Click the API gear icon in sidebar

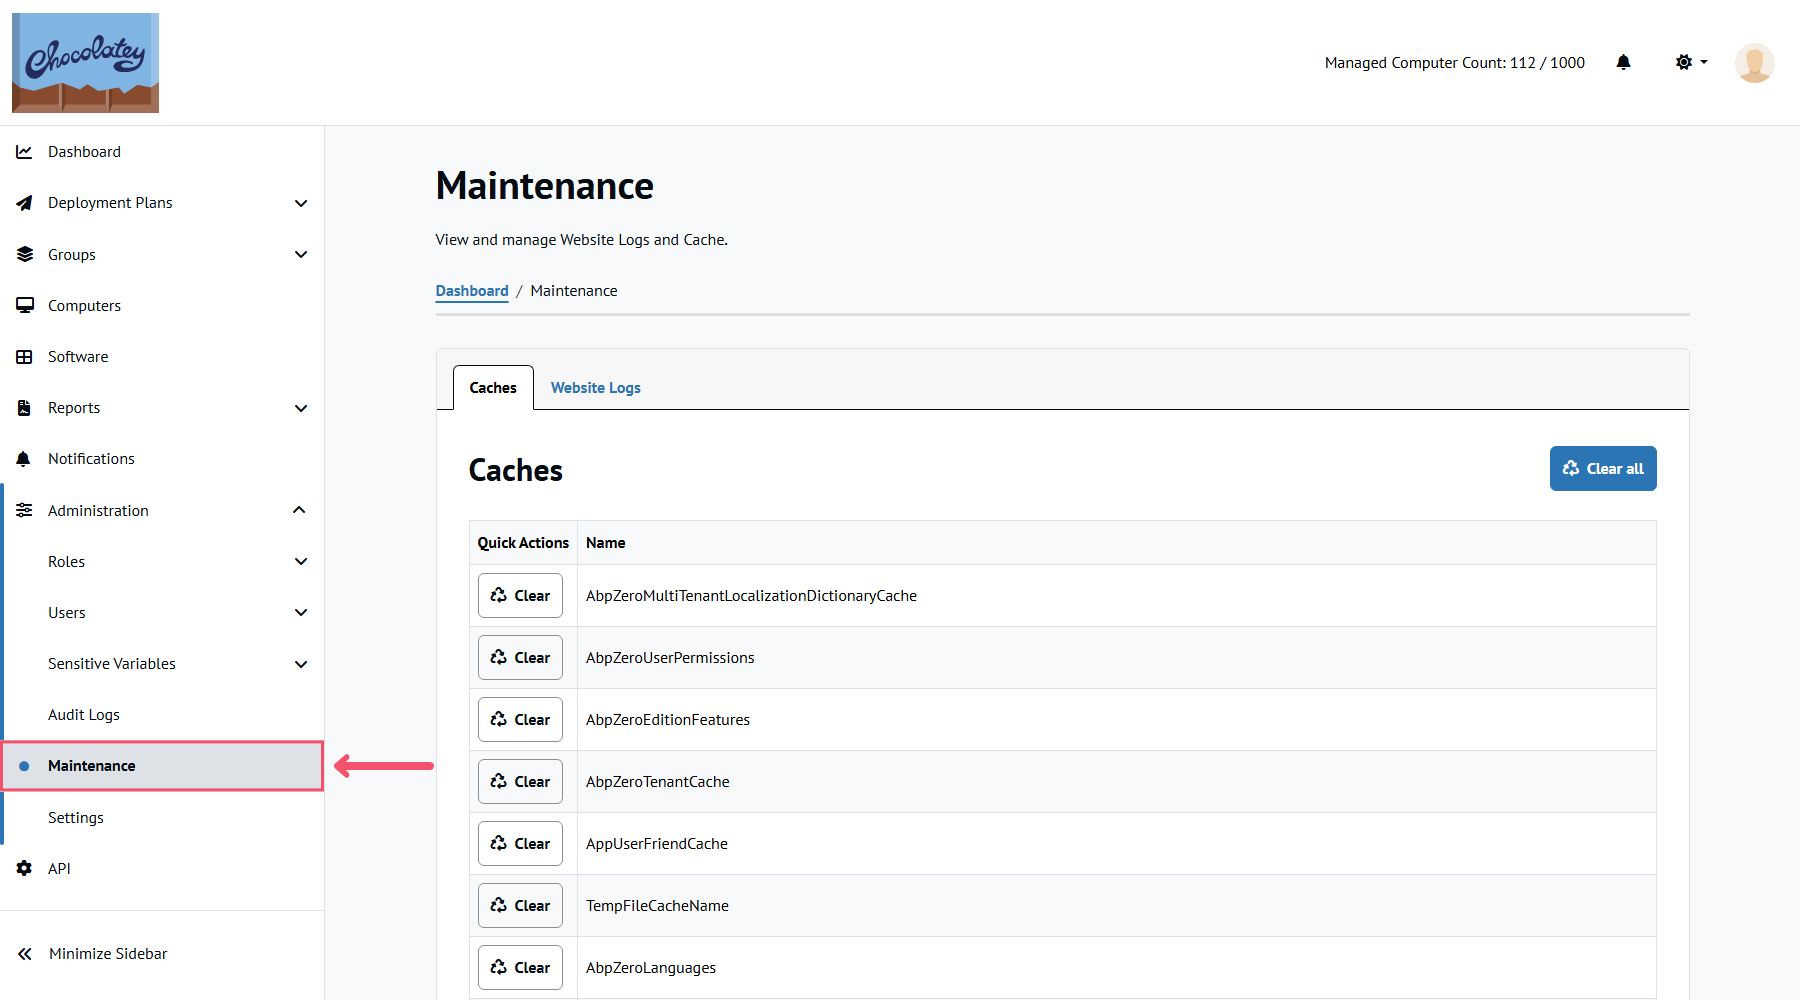[24, 868]
